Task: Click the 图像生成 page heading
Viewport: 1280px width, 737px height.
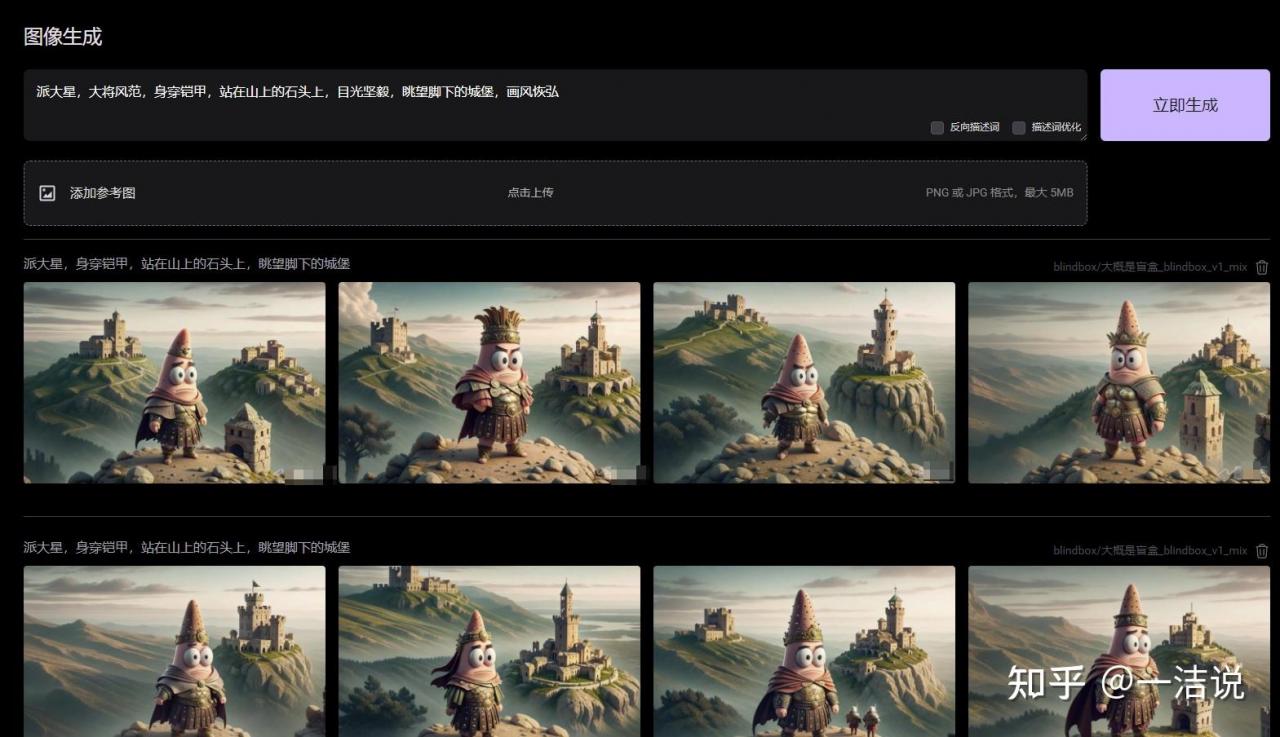Action: (x=63, y=37)
